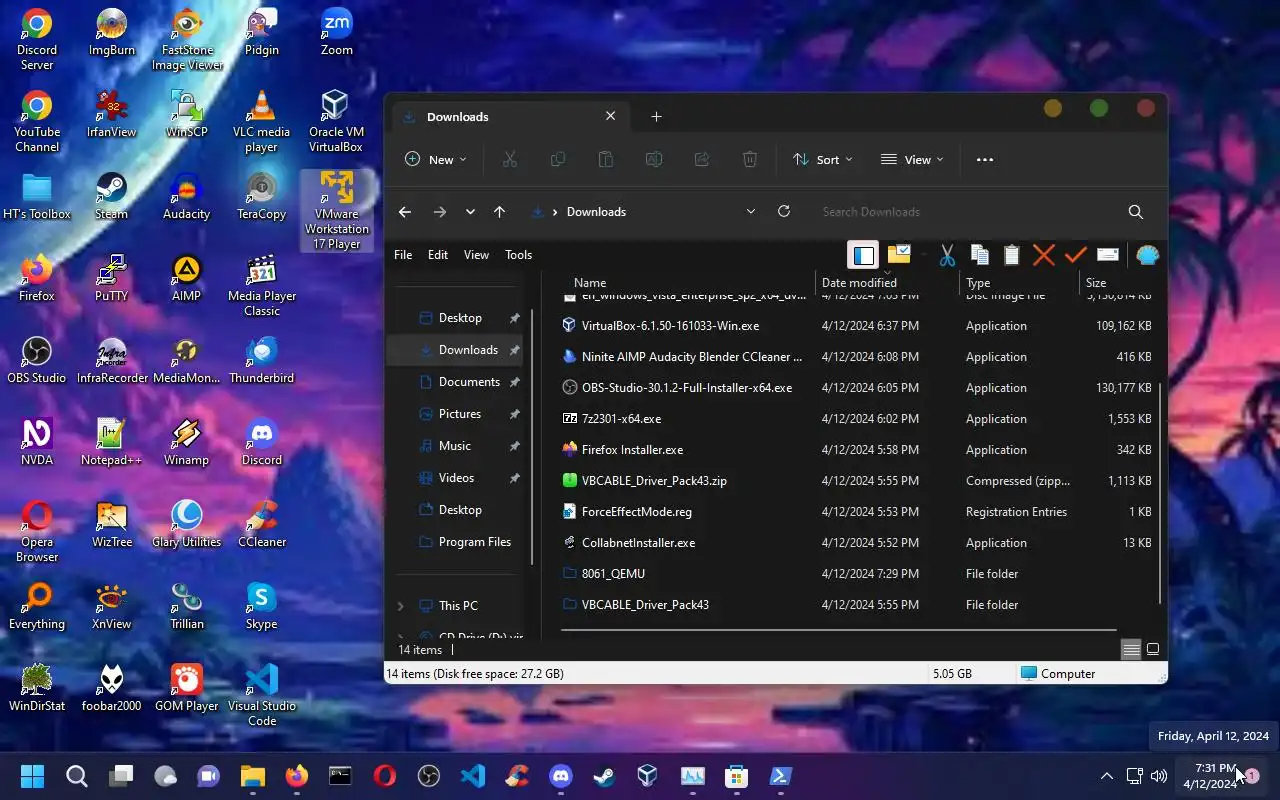Open the Audacity desktop icon
Viewport: 1280px width, 800px height.
click(186, 196)
